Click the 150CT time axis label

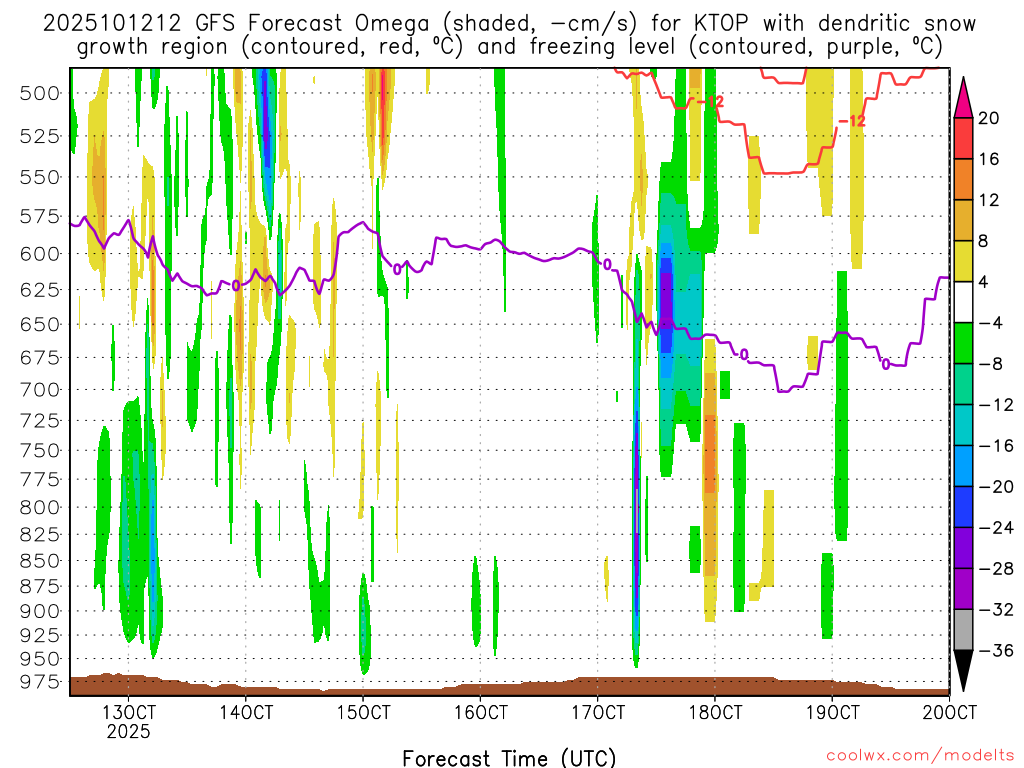point(363,711)
